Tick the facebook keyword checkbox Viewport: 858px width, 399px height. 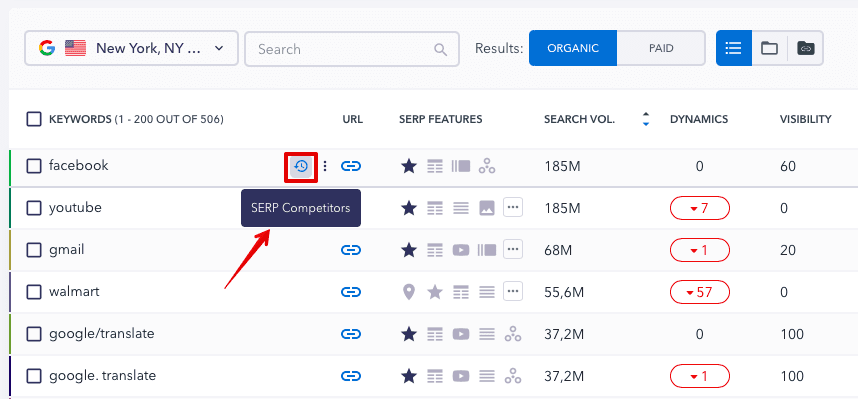pyautogui.click(x=34, y=166)
